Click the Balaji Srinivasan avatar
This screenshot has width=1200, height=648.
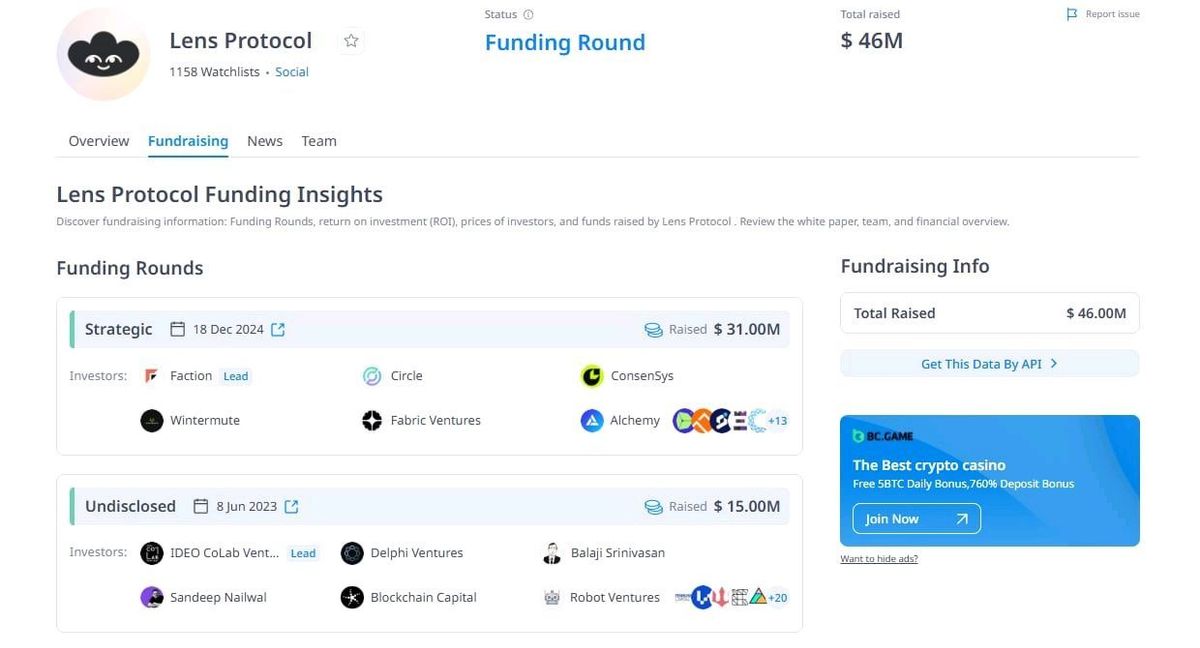[552, 553]
